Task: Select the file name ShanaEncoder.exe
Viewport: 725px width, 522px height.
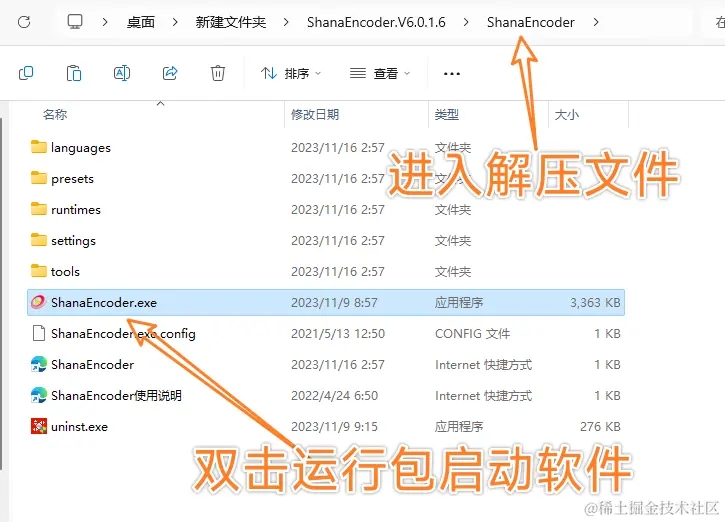Action: 104,302
